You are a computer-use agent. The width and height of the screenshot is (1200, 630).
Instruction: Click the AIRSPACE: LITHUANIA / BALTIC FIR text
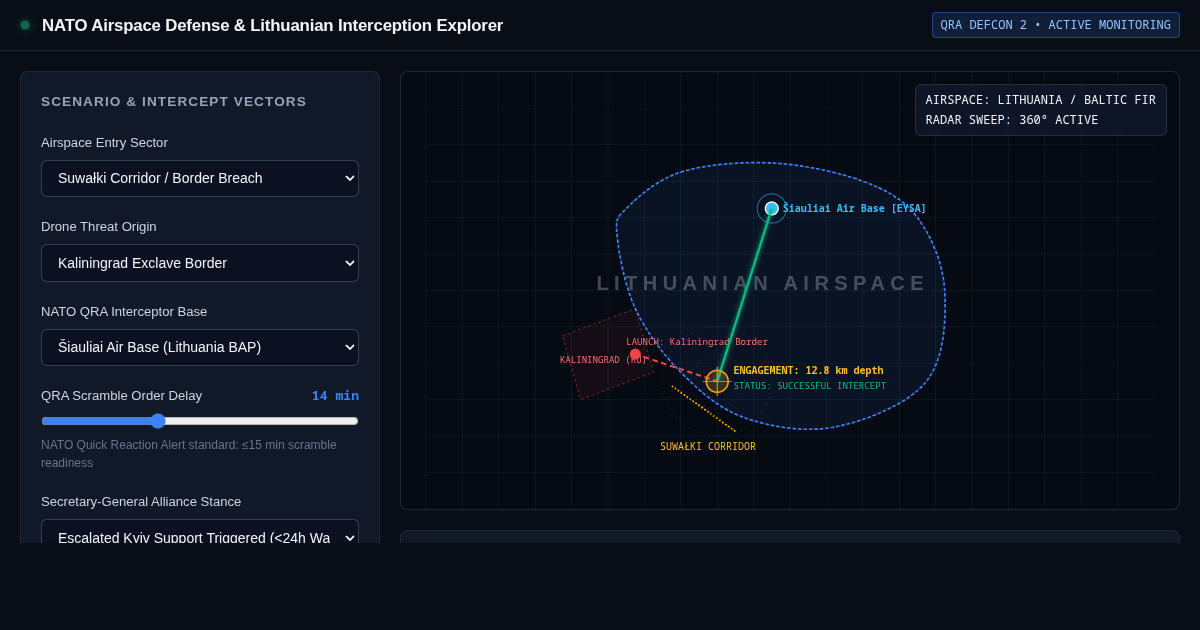[1040, 100]
